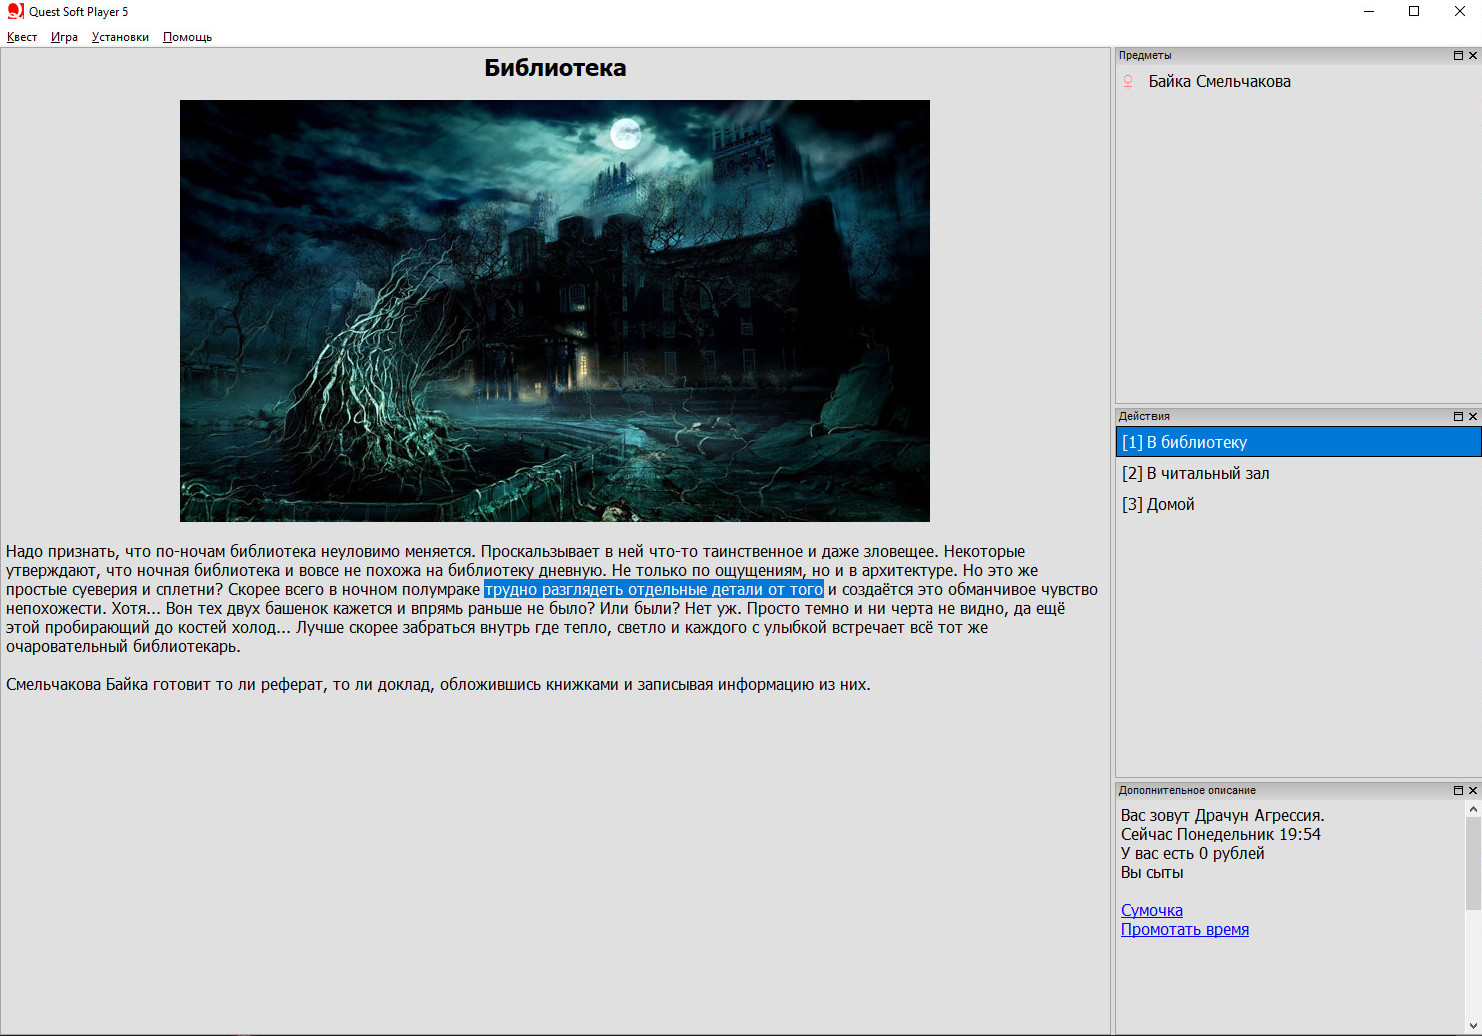Click the Дополнительное описание panel title
The height and width of the screenshot is (1036, 1482).
tap(1187, 790)
